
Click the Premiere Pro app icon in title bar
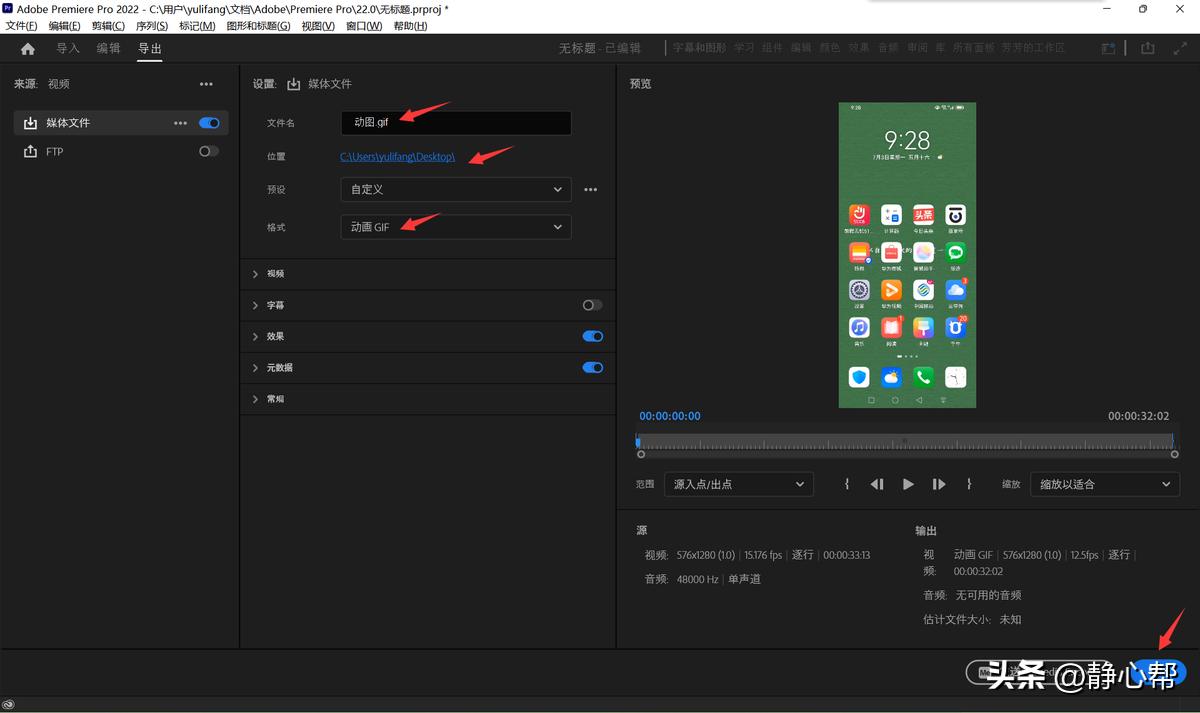[8, 8]
